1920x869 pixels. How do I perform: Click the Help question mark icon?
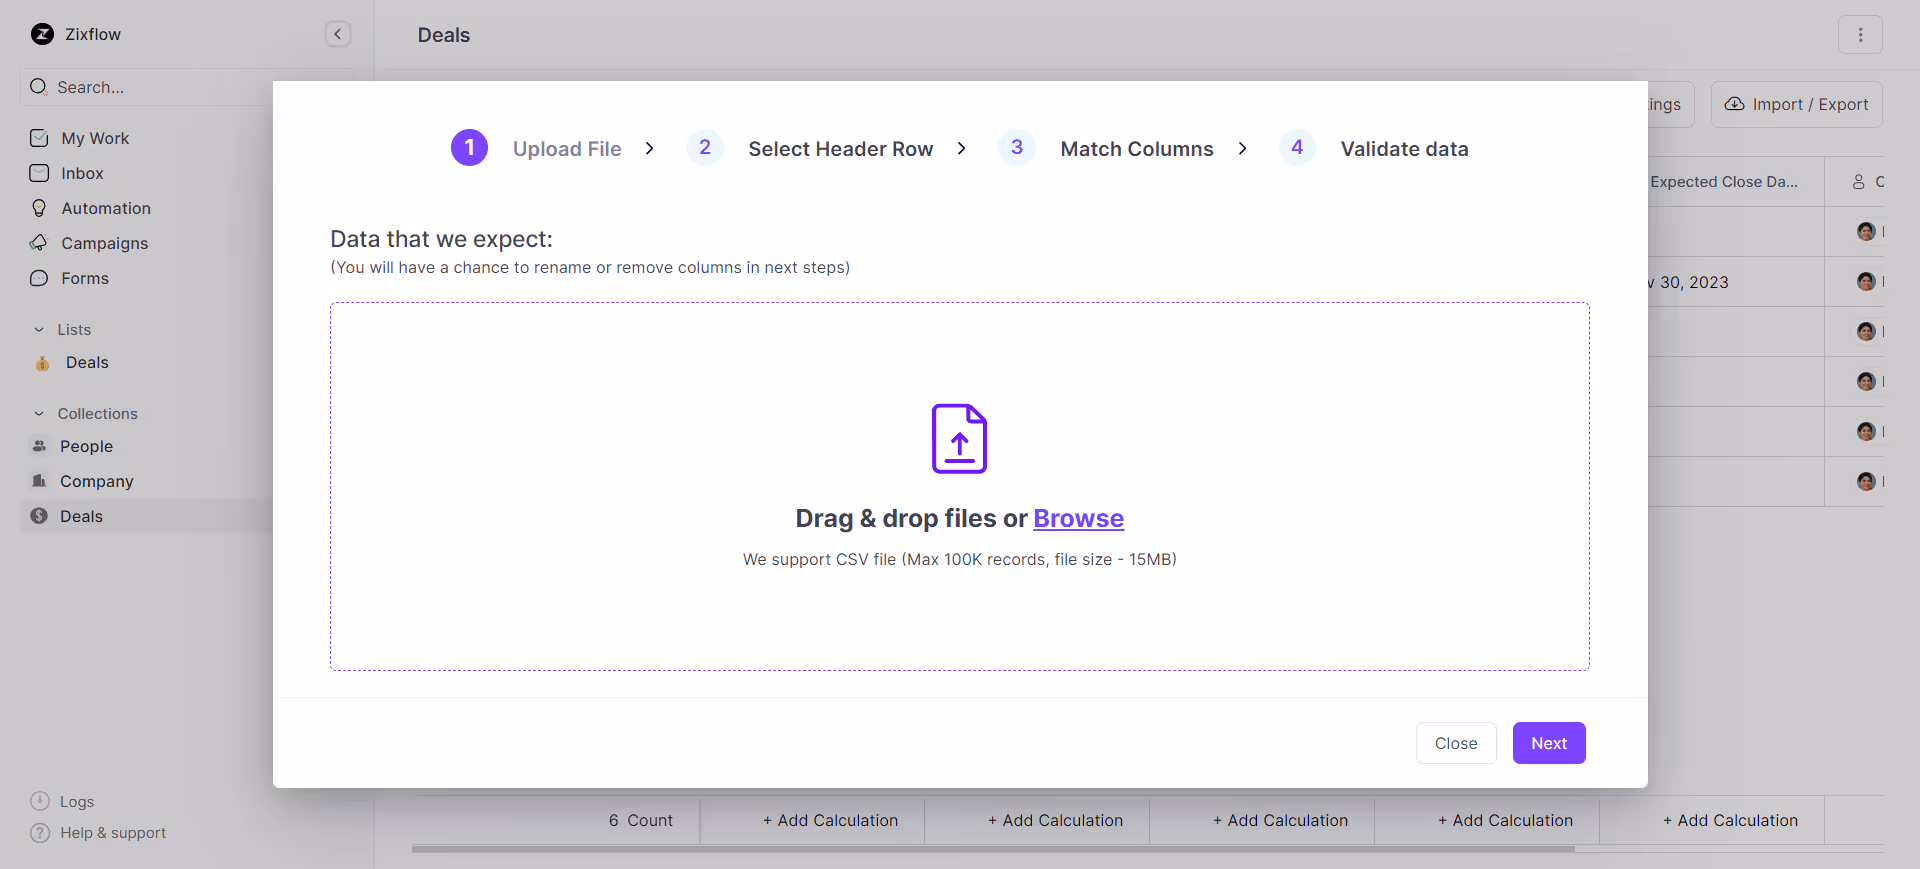40,833
